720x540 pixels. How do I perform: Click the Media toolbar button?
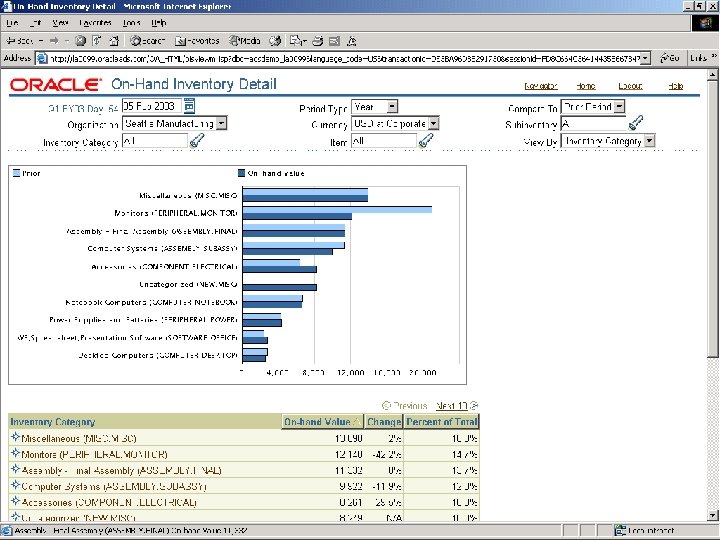click(x=245, y=40)
